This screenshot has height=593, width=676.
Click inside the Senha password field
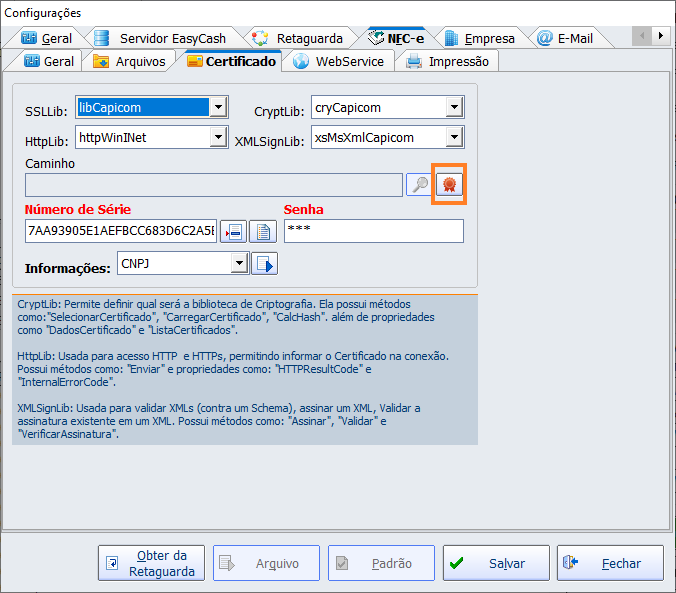[374, 231]
